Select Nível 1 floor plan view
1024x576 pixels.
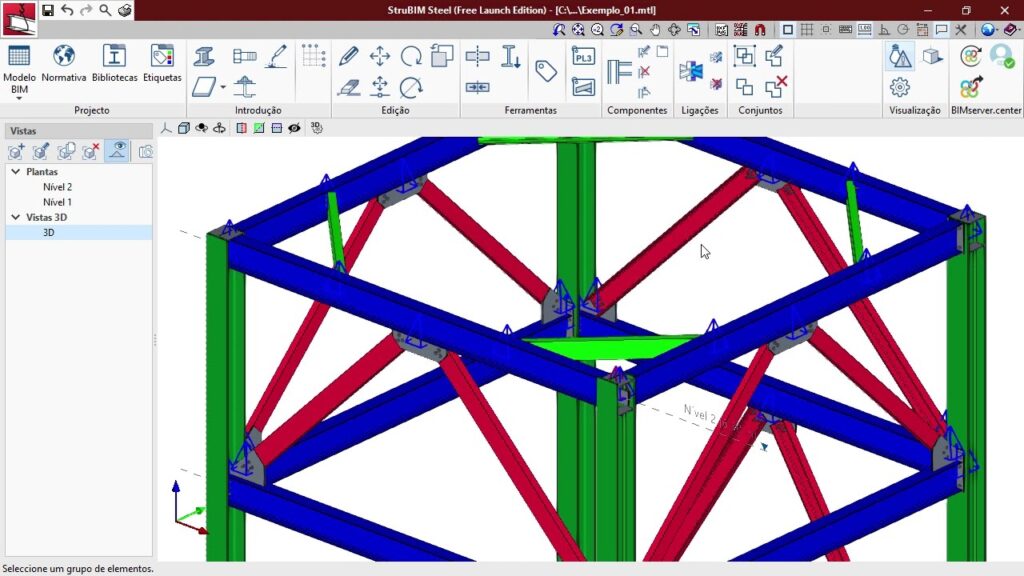[x=57, y=202]
